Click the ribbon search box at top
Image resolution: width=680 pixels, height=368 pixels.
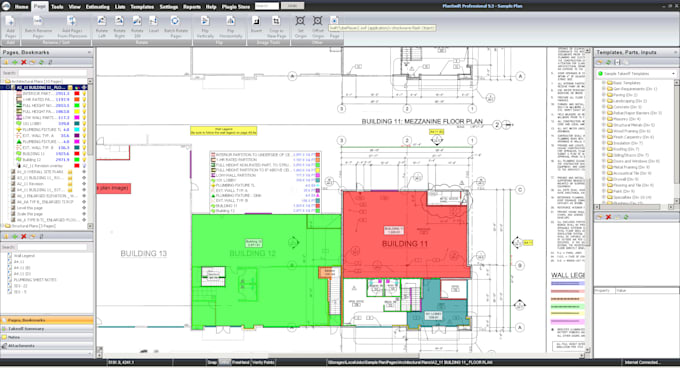pos(267,6)
